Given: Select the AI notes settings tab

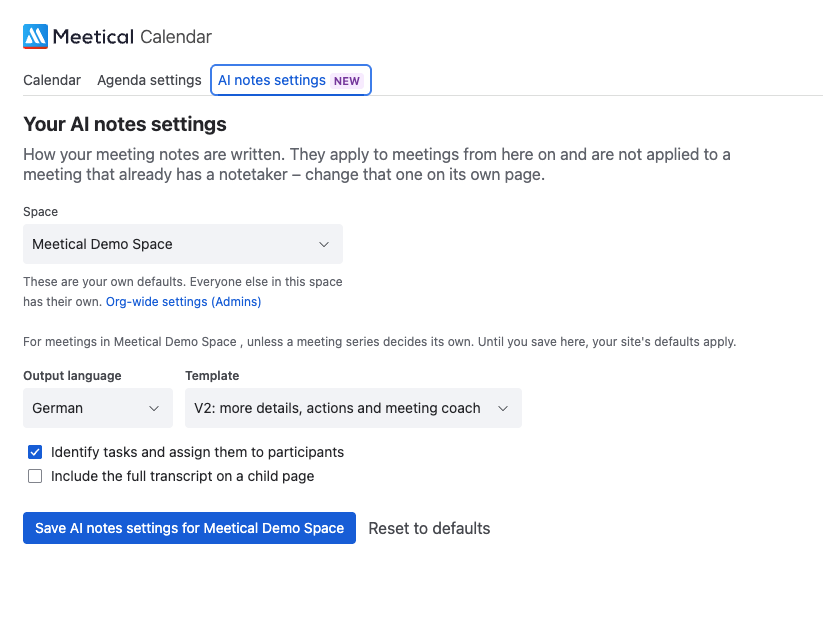Looking at the screenshot, I should [291, 80].
